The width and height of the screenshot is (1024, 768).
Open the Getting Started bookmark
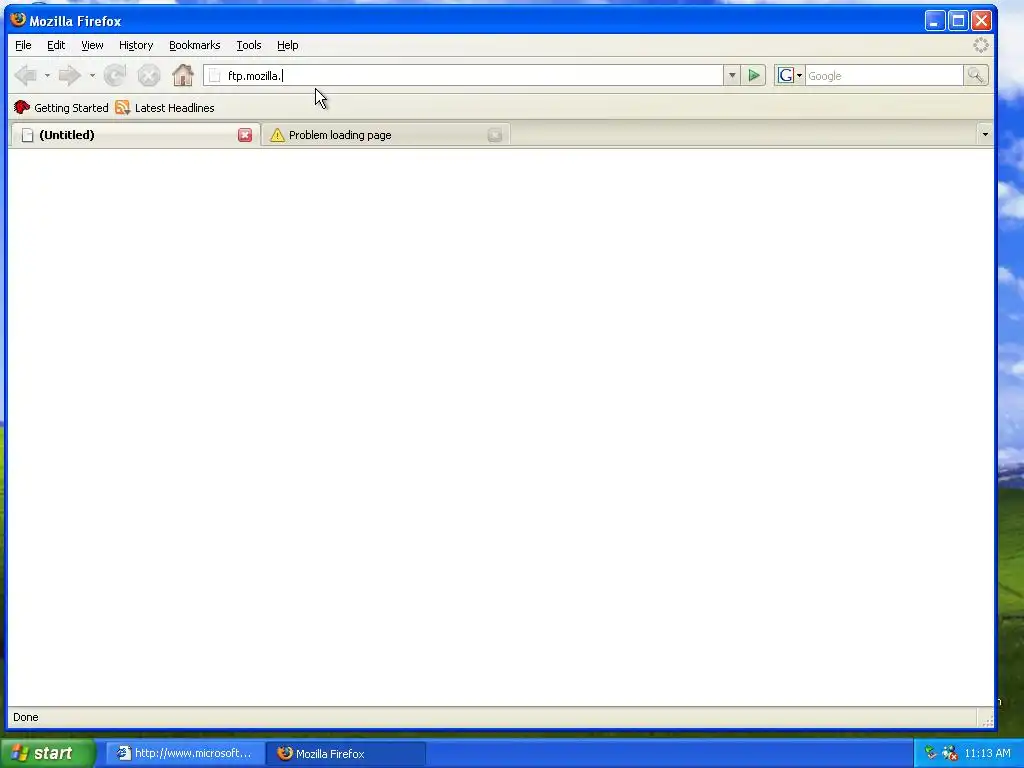point(61,108)
